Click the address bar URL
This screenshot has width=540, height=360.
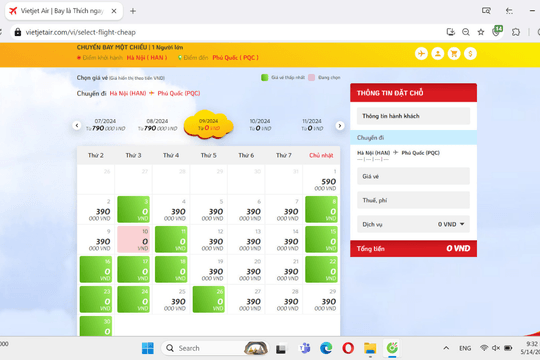click(x=81, y=32)
